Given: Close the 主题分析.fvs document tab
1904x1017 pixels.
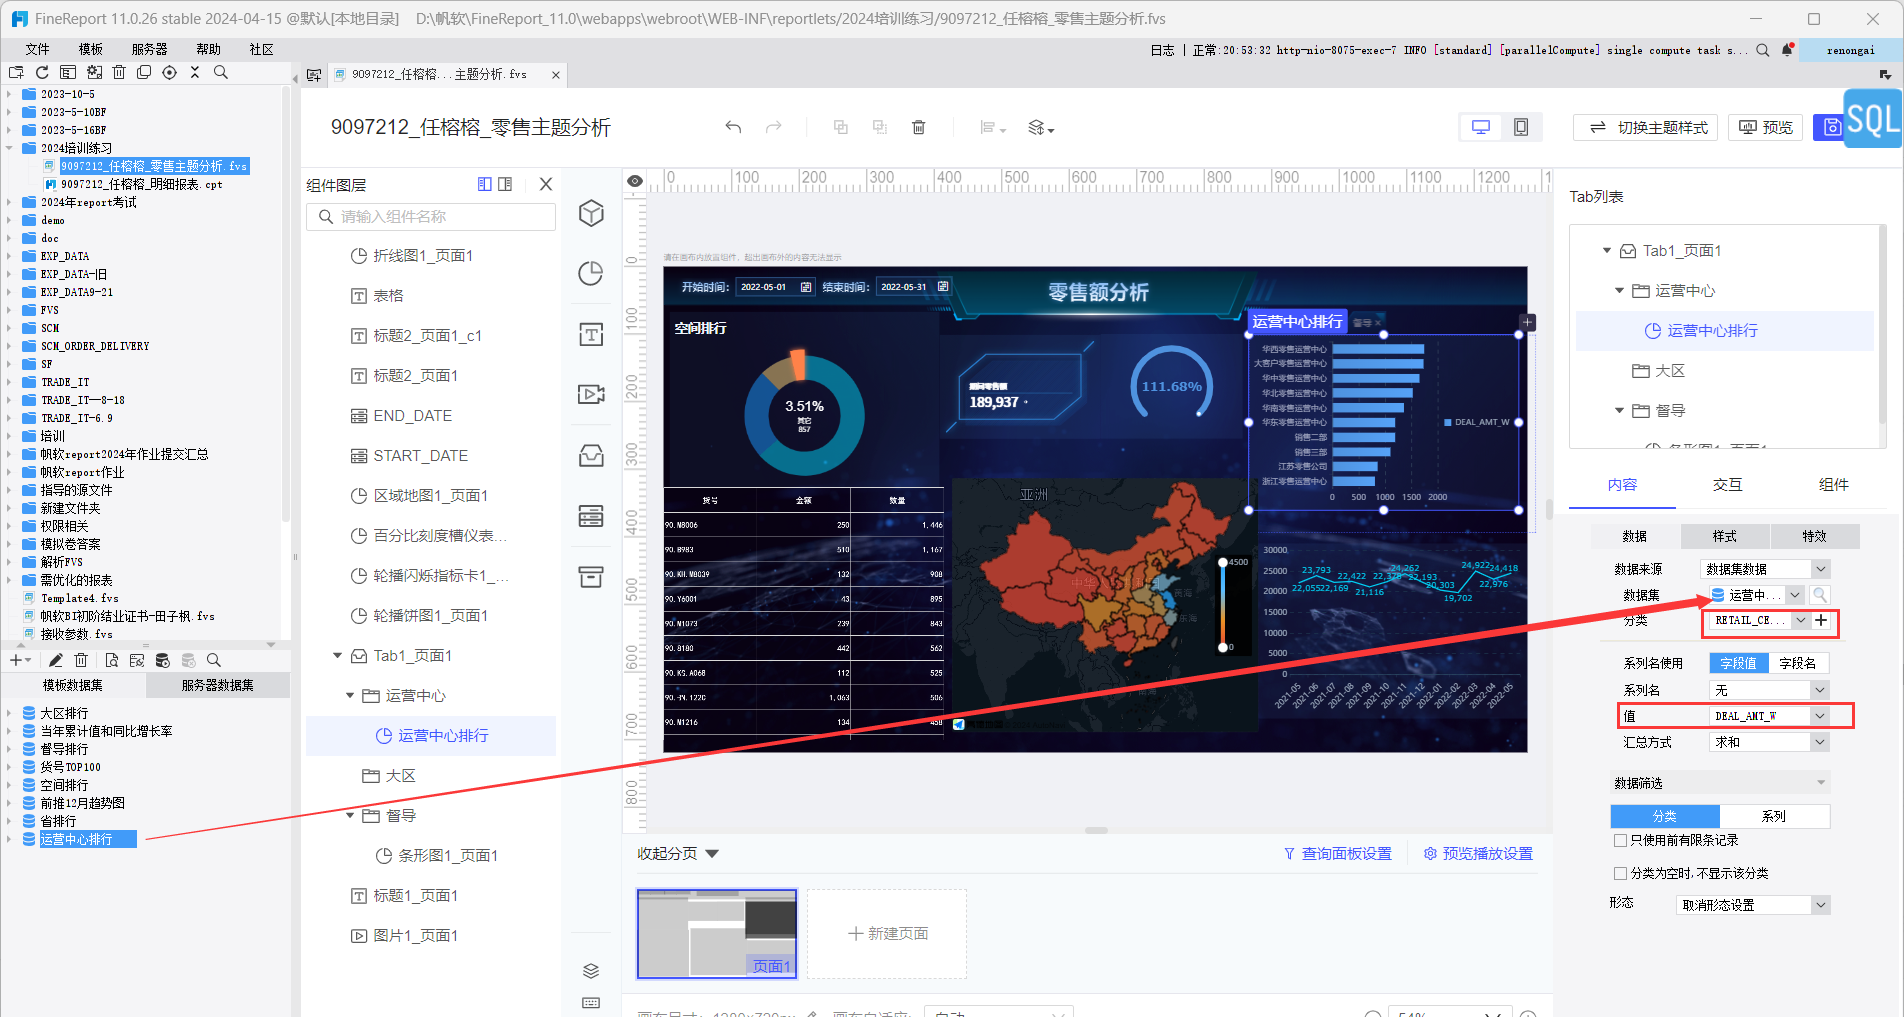Looking at the screenshot, I should [556, 75].
